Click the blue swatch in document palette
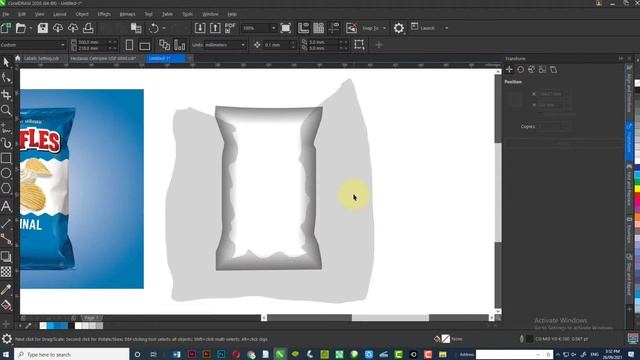 click(x=58, y=325)
